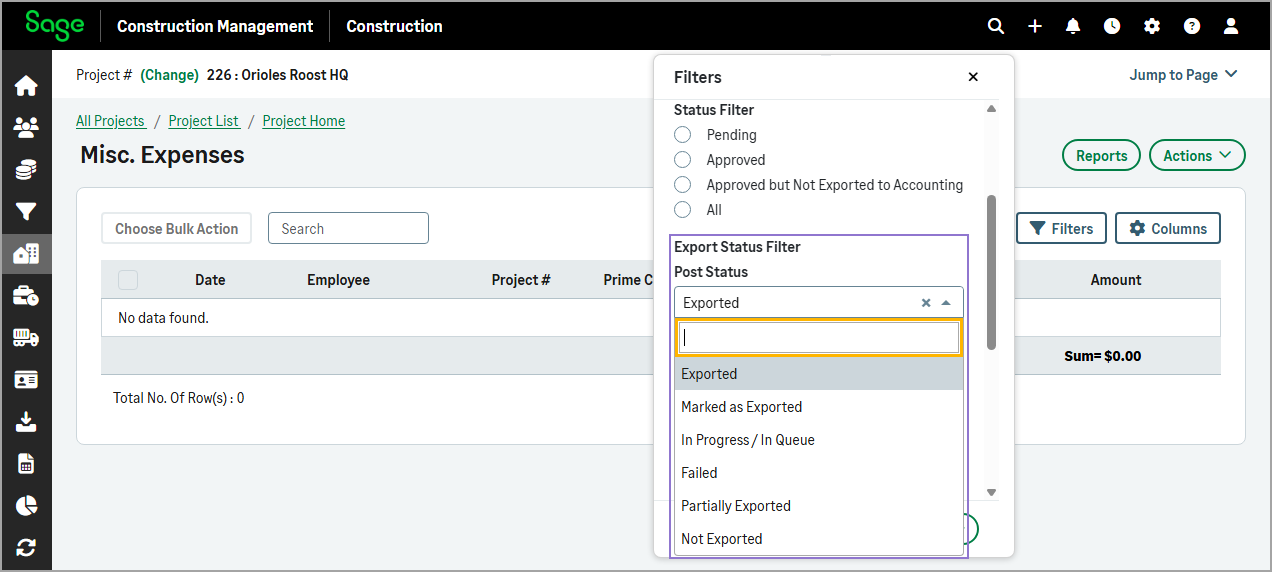Viewport: 1272px width, 572px height.
Task: Open the notifications bell icon
Action: (1073, 26)
